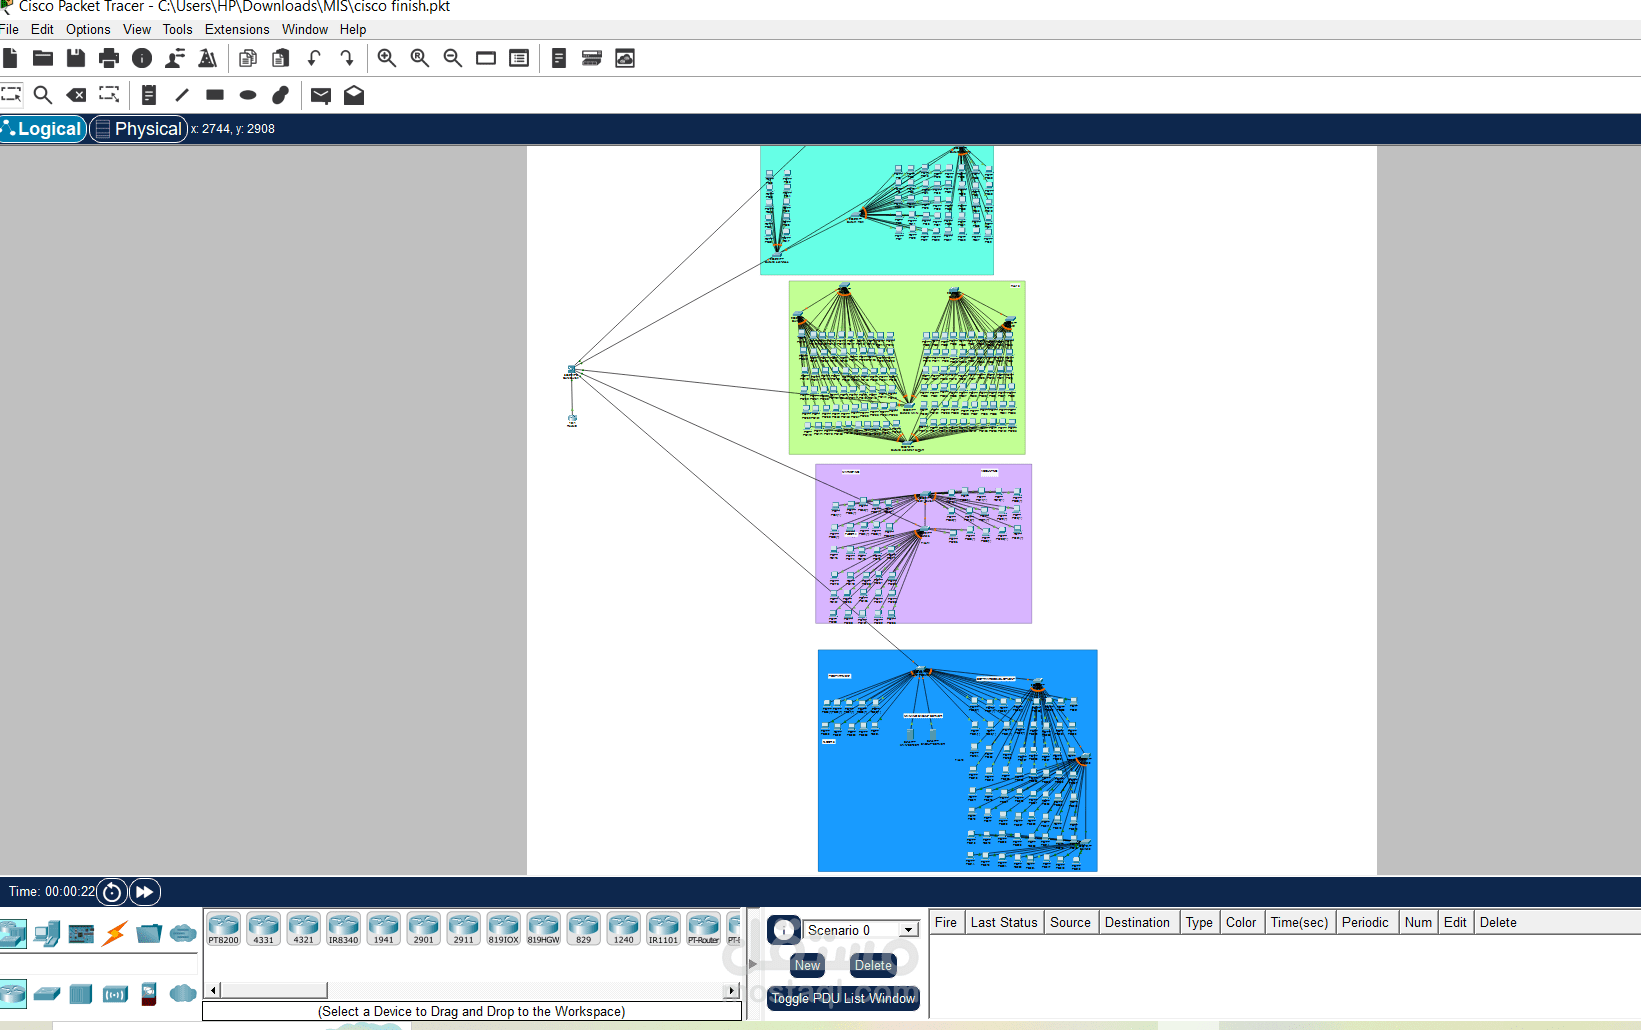This screenshot has width=1641, height=1030.
Task: Click the device list horizontal scrollbar thumb
Action: pyautogui.click(x=273, y=990)
